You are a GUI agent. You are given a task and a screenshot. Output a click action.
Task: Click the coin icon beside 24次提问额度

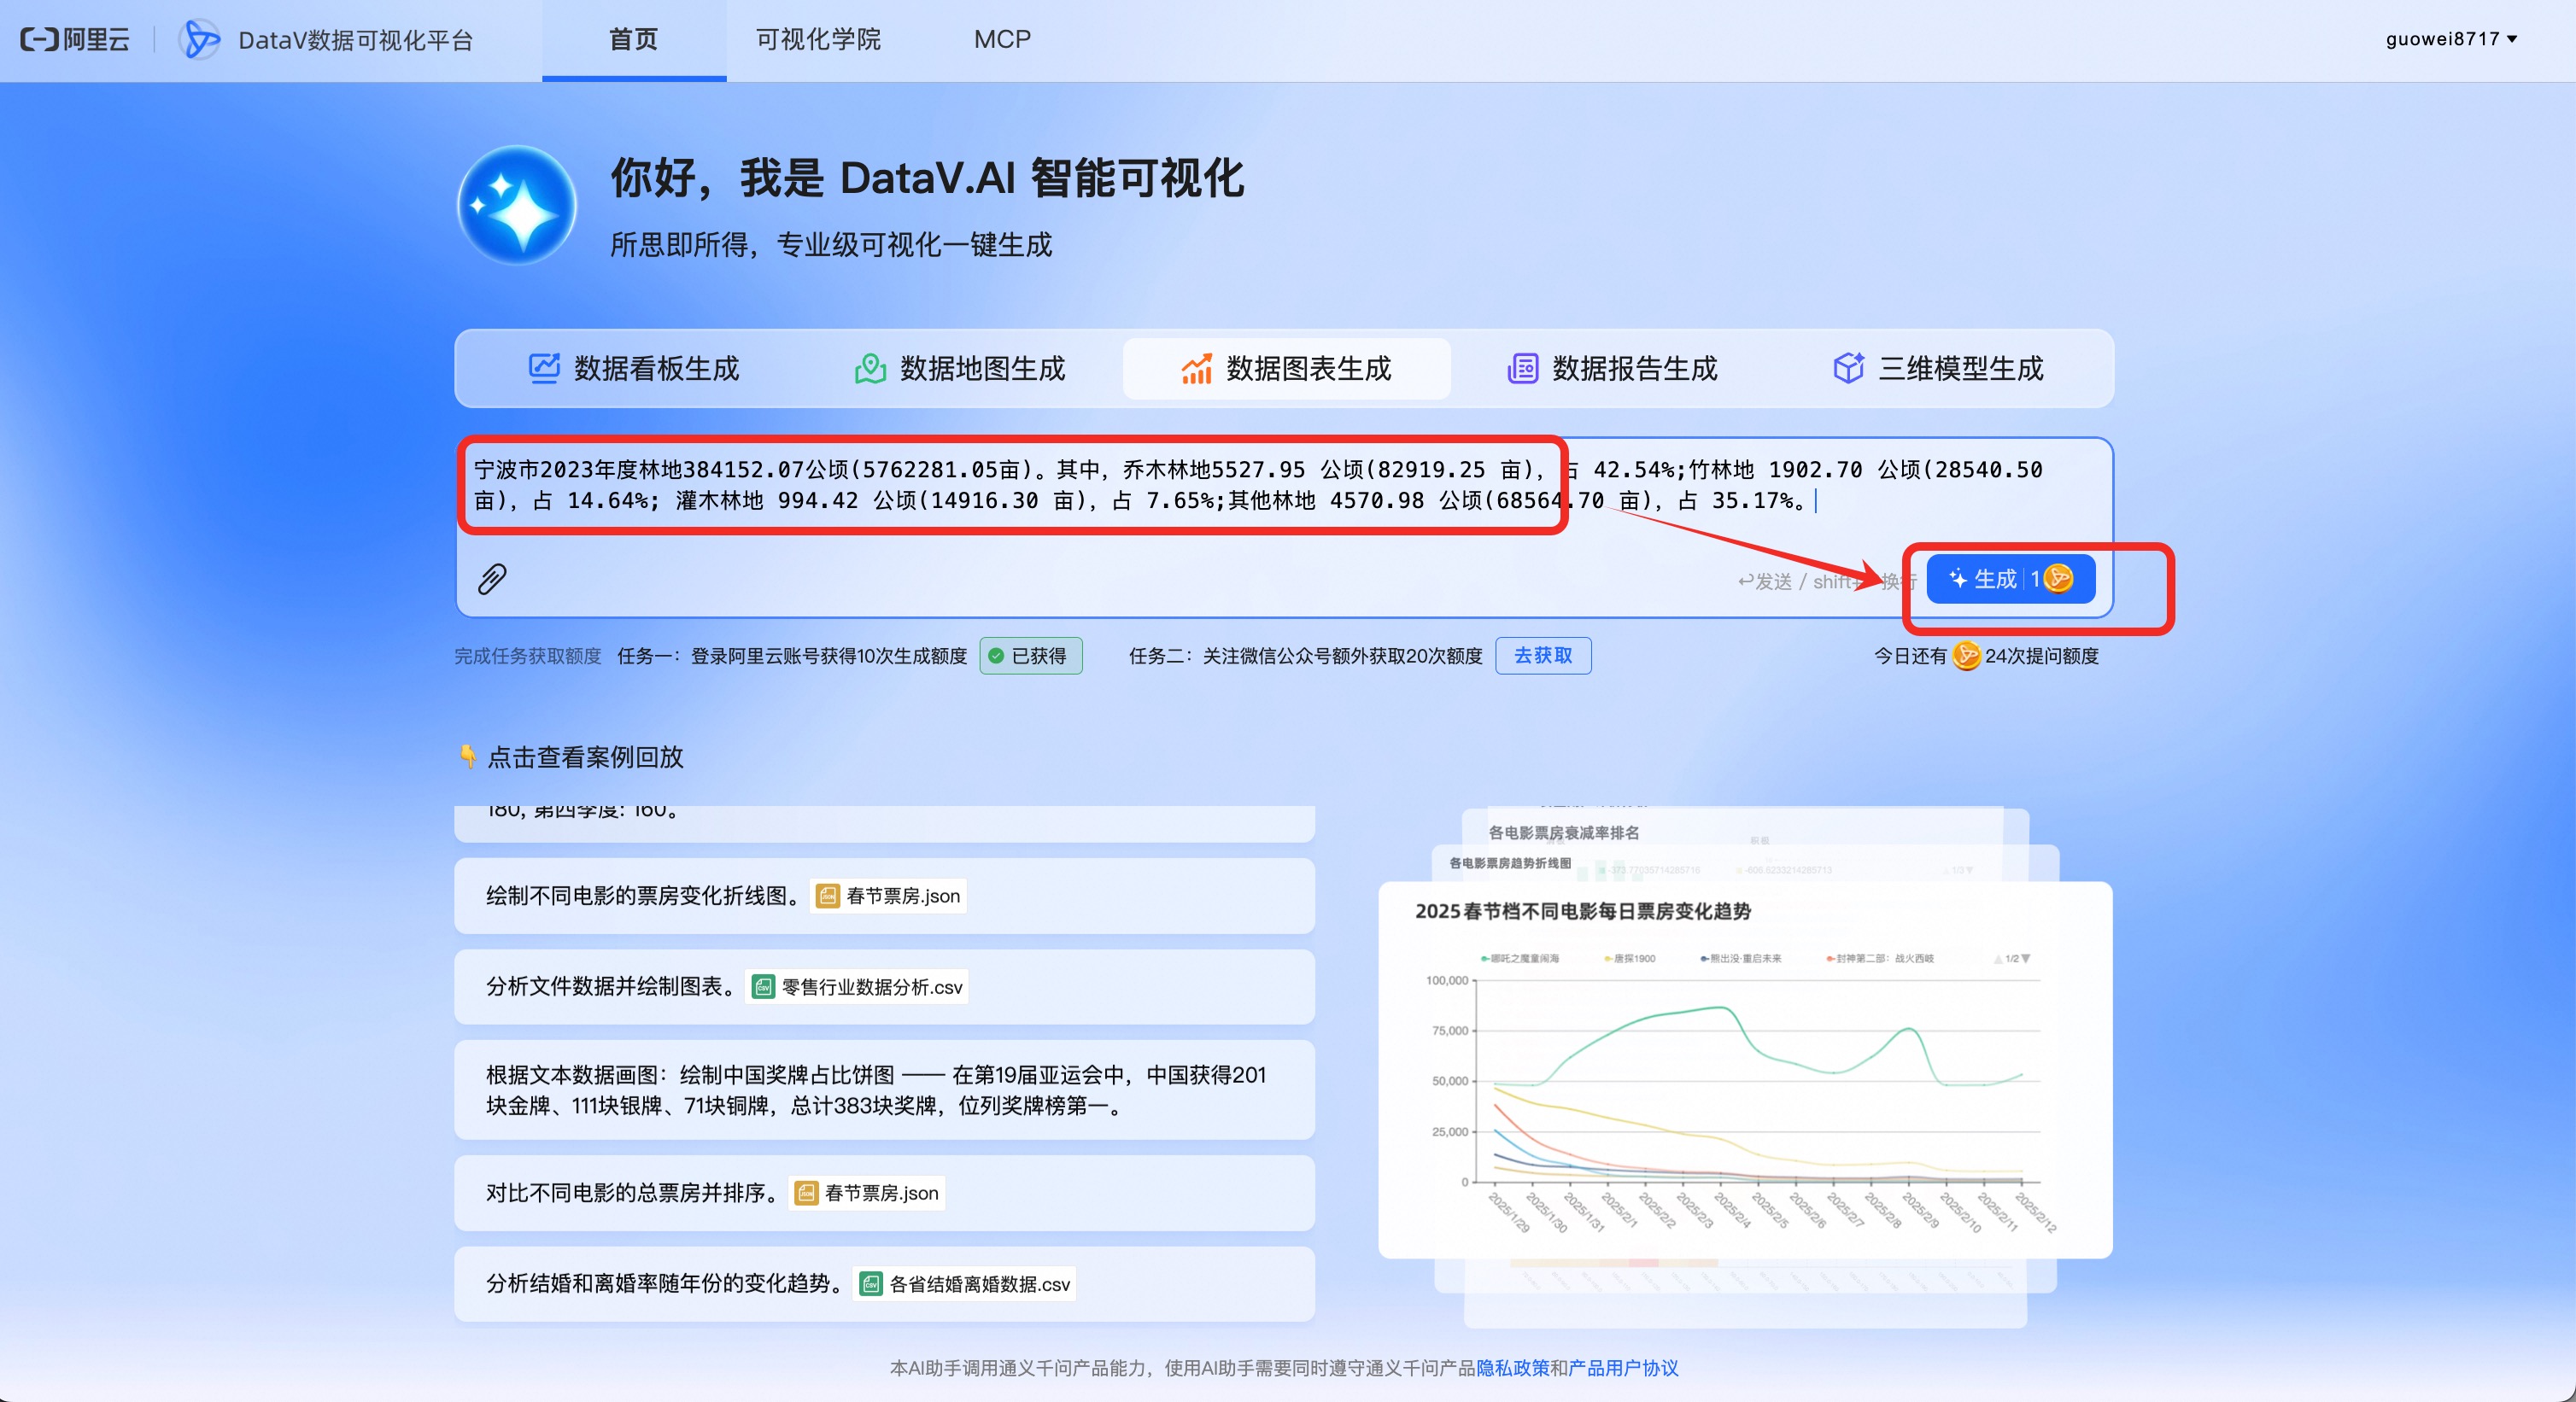1966,656
